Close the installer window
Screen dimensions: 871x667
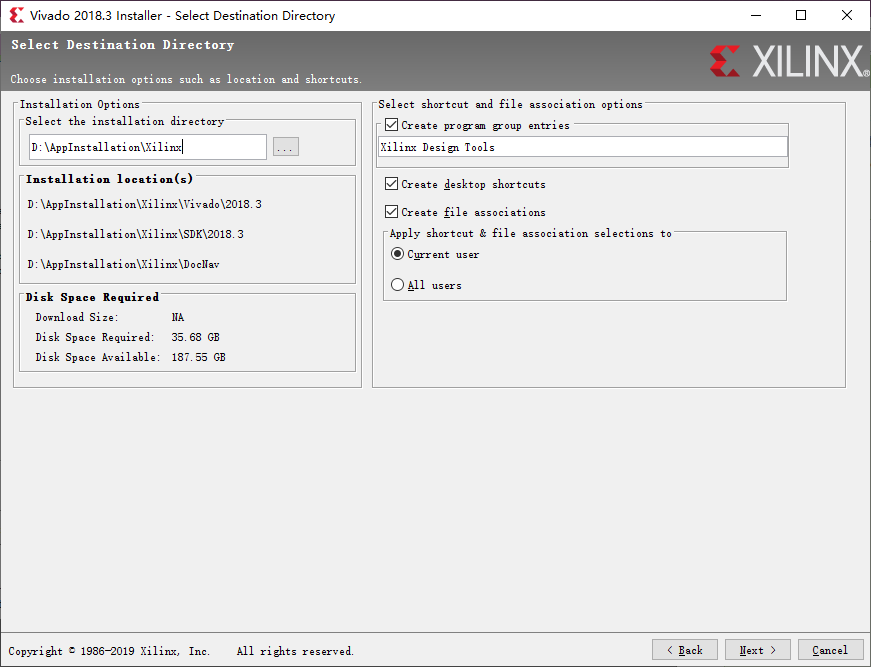pyautogui.click(x=847, y=16)
